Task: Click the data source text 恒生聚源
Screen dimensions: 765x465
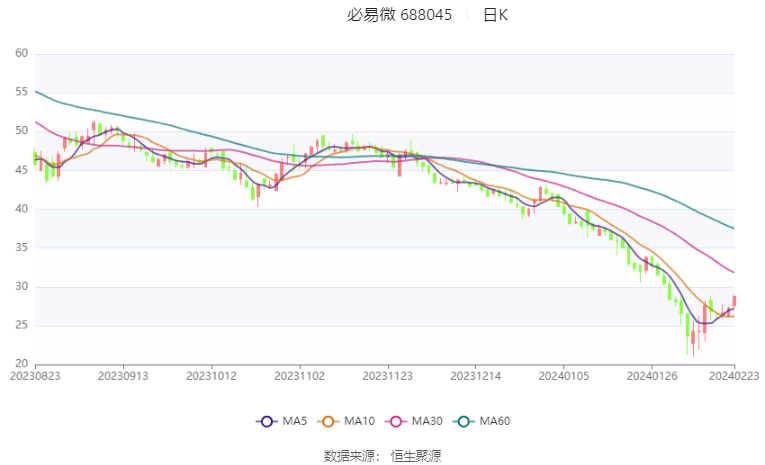Action: [416, 456]
